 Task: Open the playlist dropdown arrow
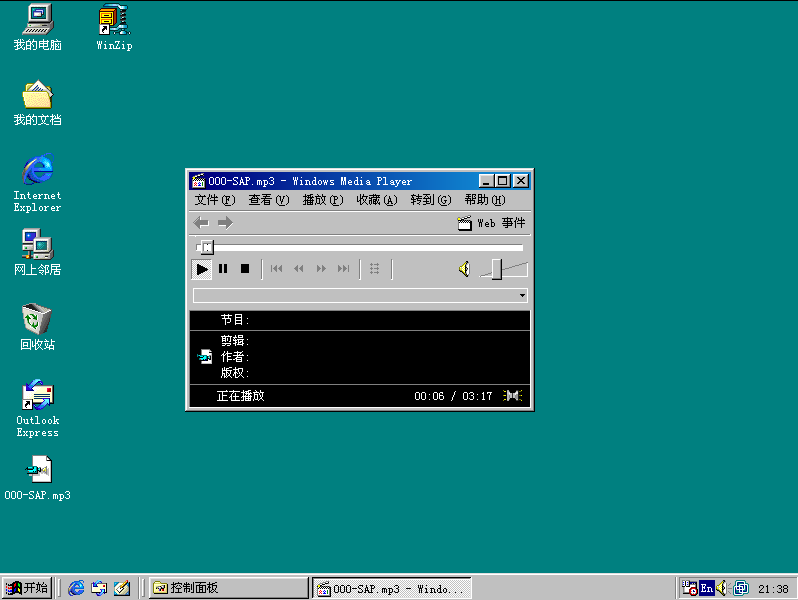(x=522, y=296)
